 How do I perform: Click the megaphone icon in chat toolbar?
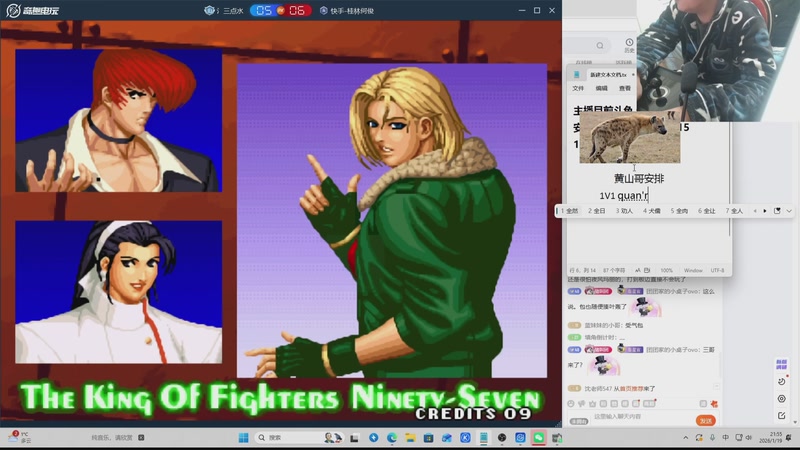582,404
